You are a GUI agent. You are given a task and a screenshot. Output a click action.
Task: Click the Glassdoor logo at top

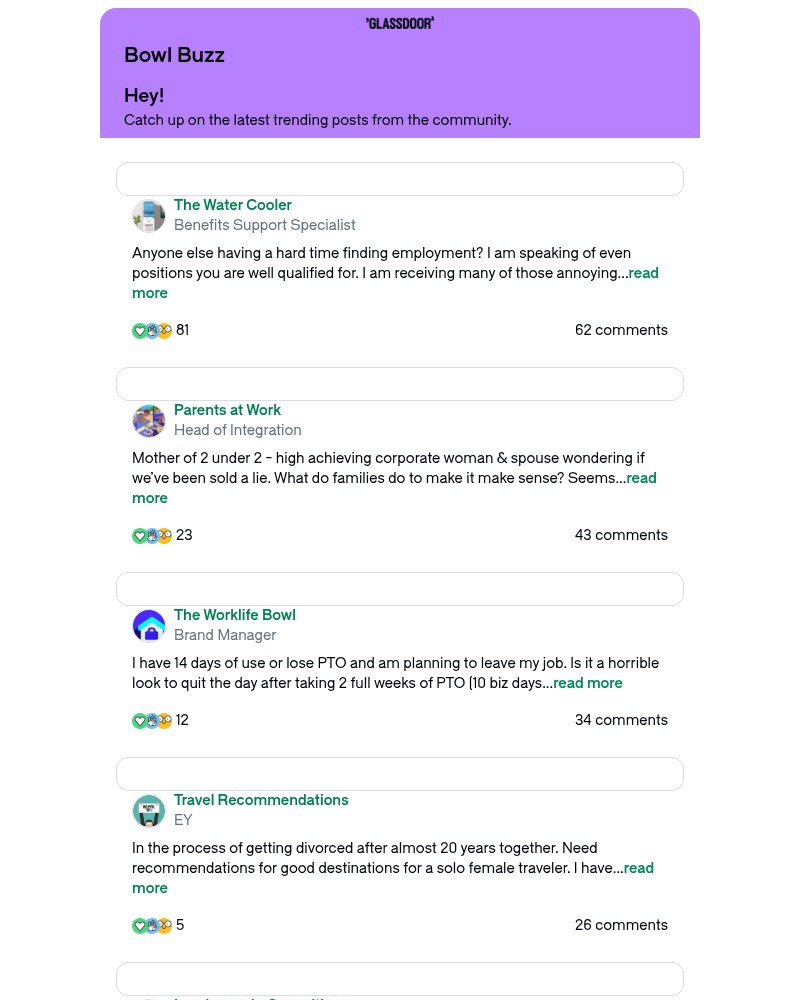pyautogui.click(x=400, y=23)
